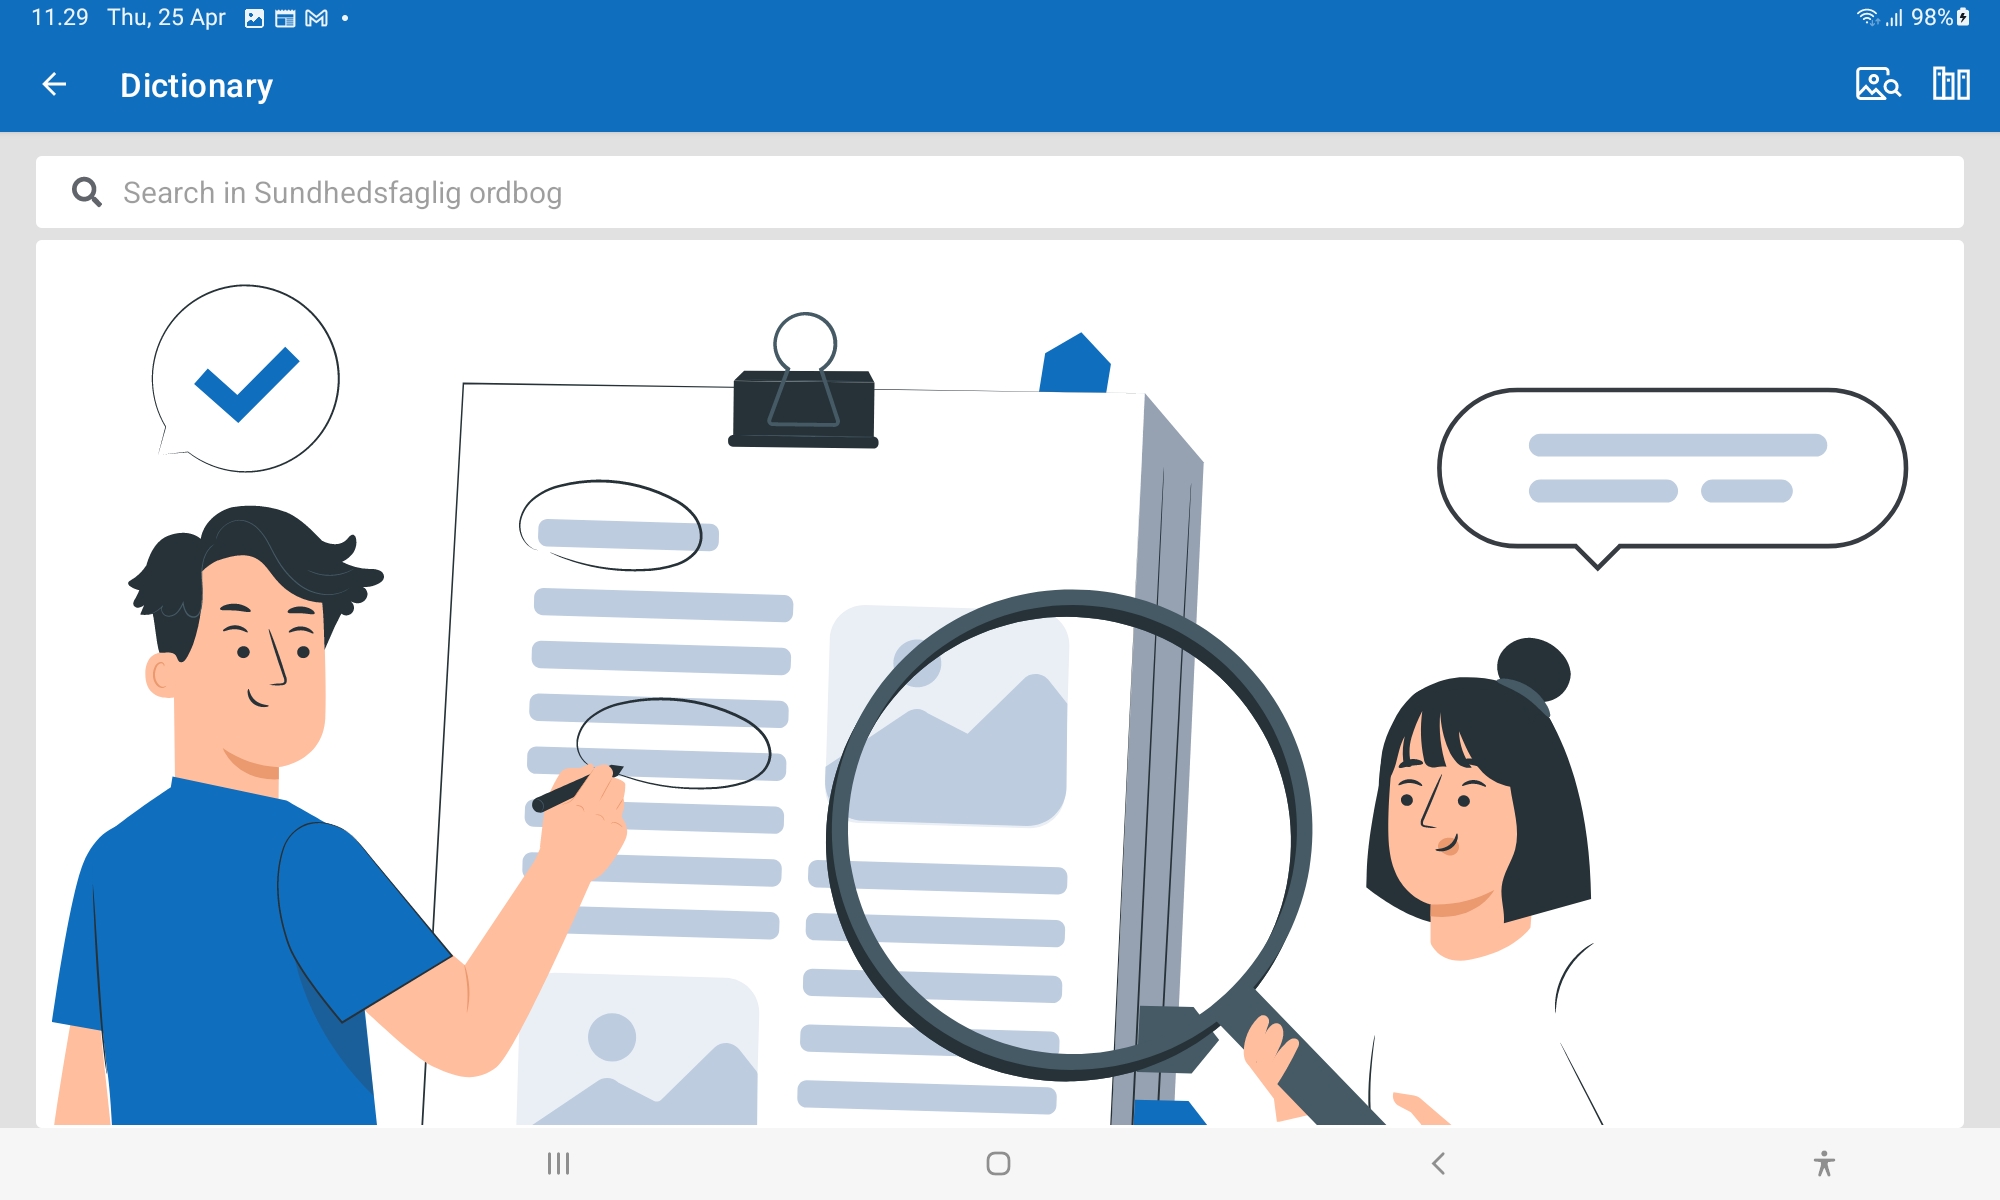Tap the Android navigation back chevron
The width and height of the screenshot is (2000, 1200).
point(1438,1163)
